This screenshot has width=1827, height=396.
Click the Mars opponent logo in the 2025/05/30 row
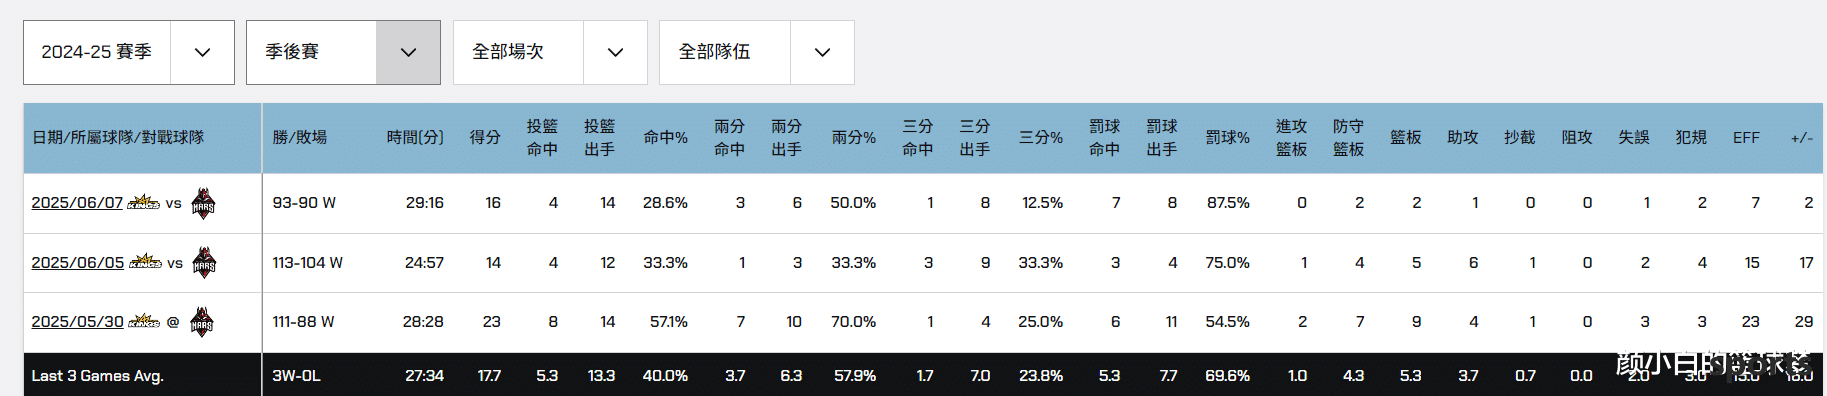202,322
